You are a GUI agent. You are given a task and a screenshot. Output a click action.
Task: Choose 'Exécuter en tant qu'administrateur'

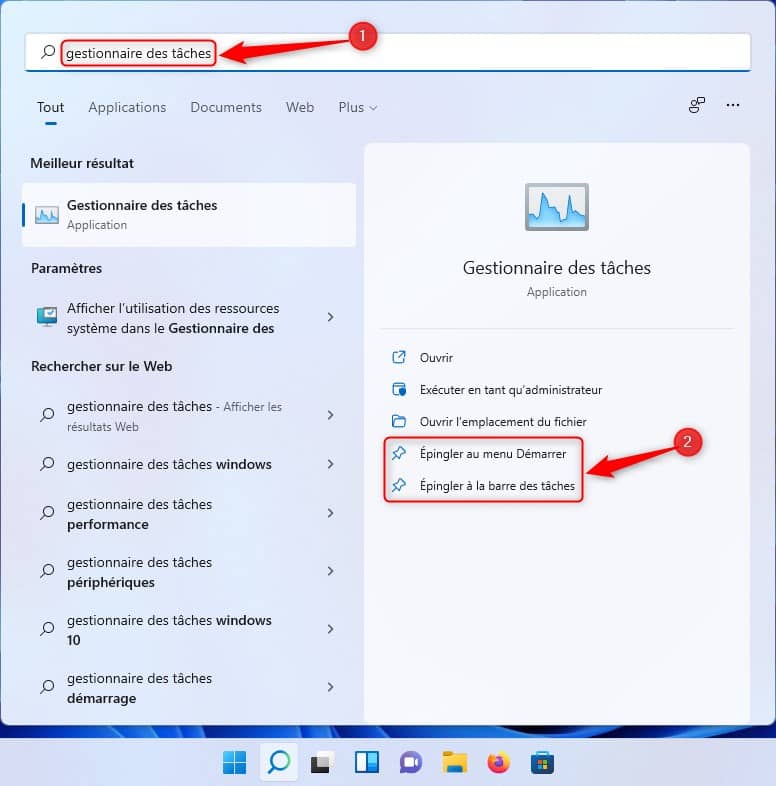511,390
